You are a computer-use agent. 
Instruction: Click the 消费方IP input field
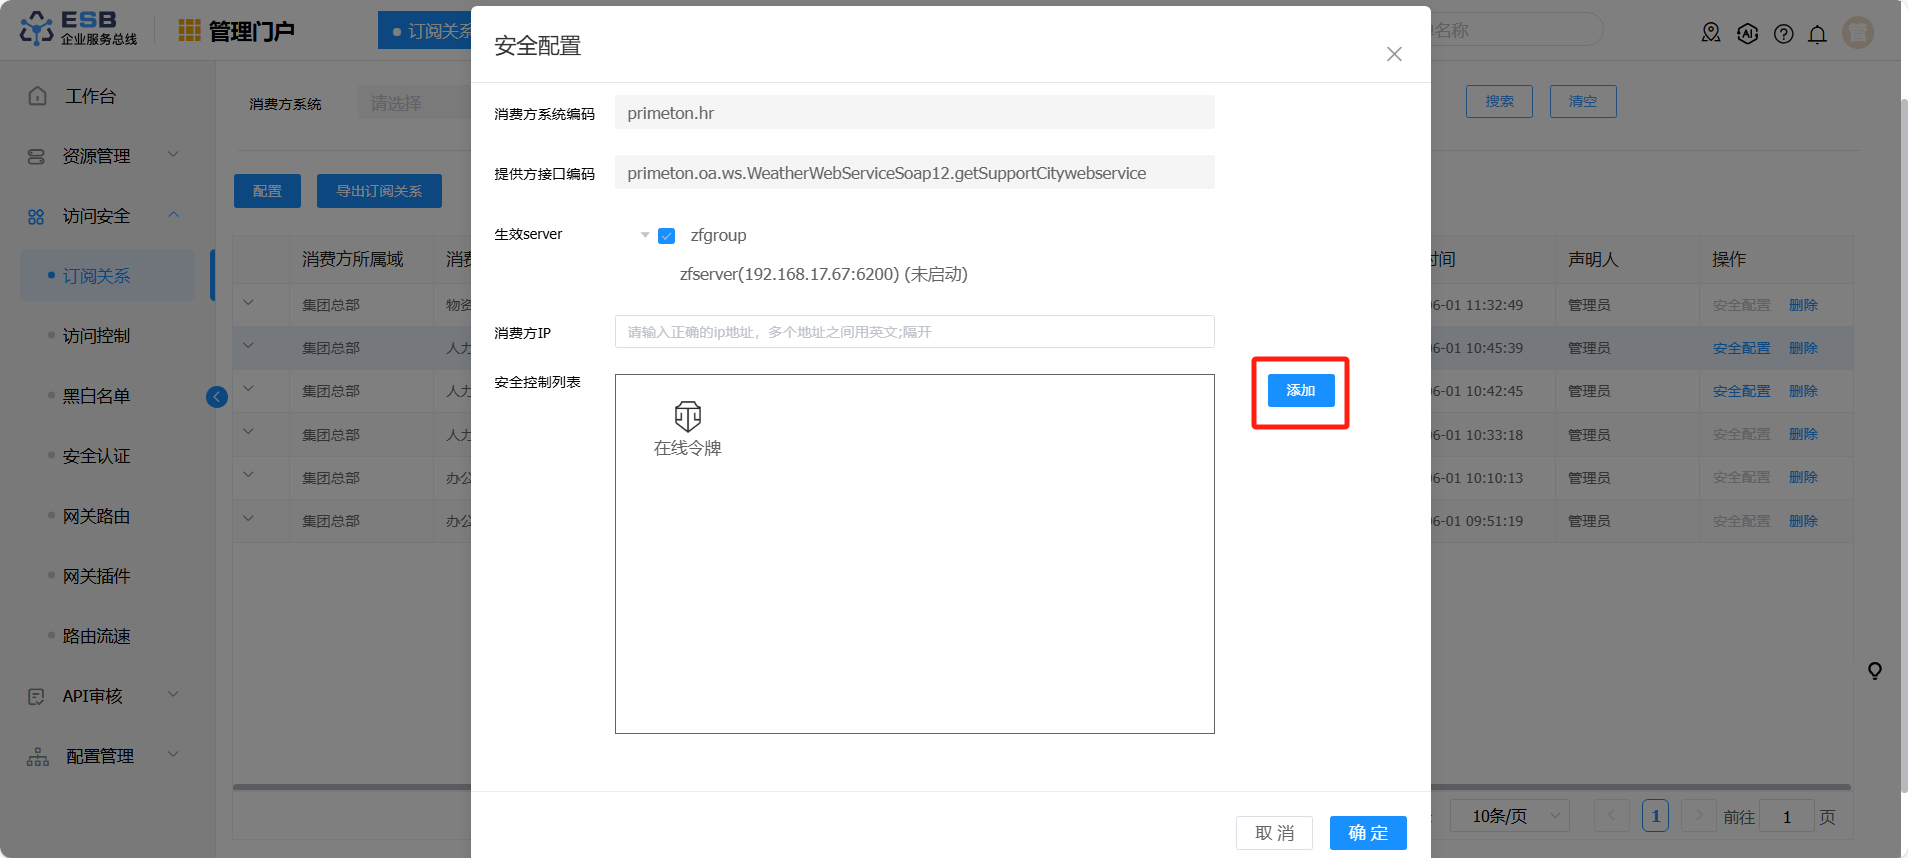(x=915, y=332)
